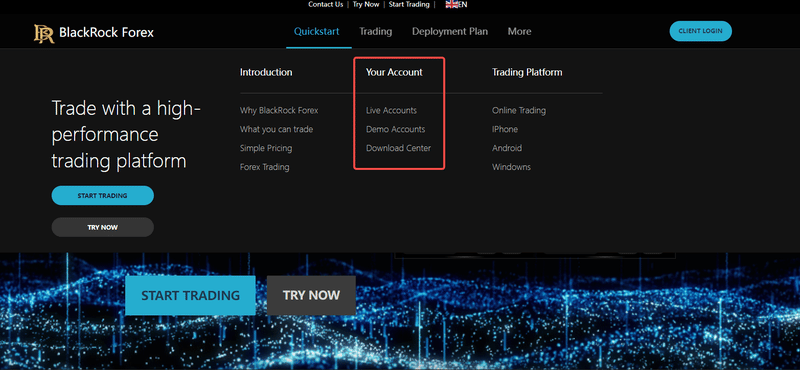Click the high-performance trading platform headline
The width and height of the screenshot is (800, 370).
(x=127, y=135)
